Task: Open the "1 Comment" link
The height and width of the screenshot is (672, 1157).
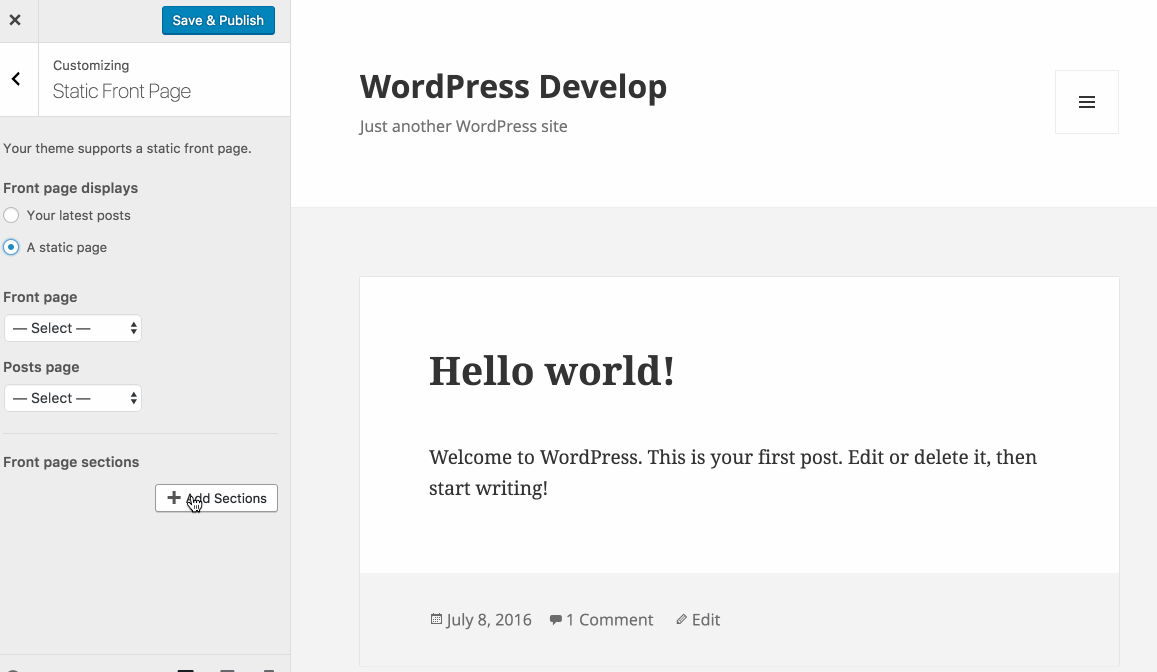Action: click(609, 620)
